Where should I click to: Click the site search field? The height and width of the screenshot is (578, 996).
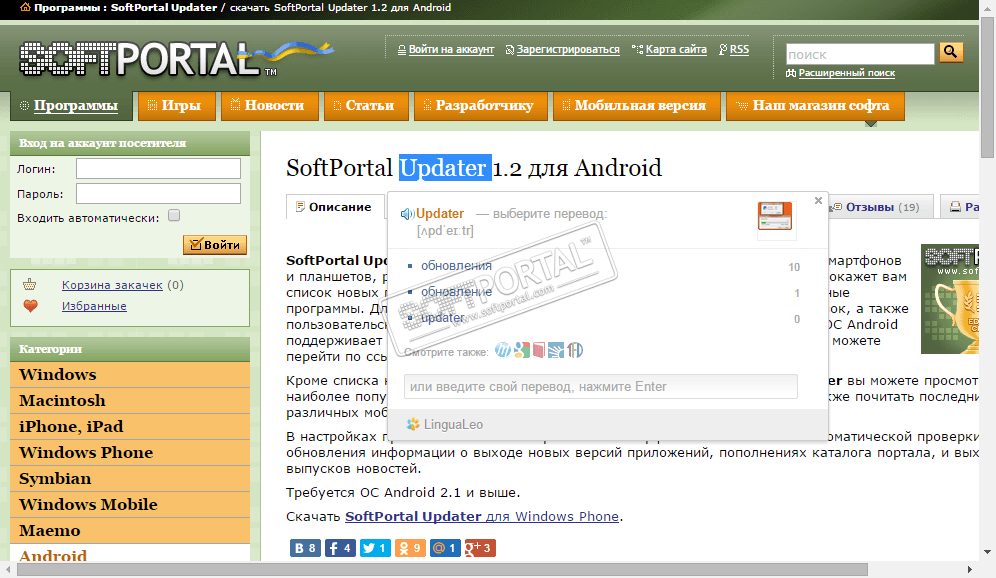pyautogui.click(x=860, y=54)
